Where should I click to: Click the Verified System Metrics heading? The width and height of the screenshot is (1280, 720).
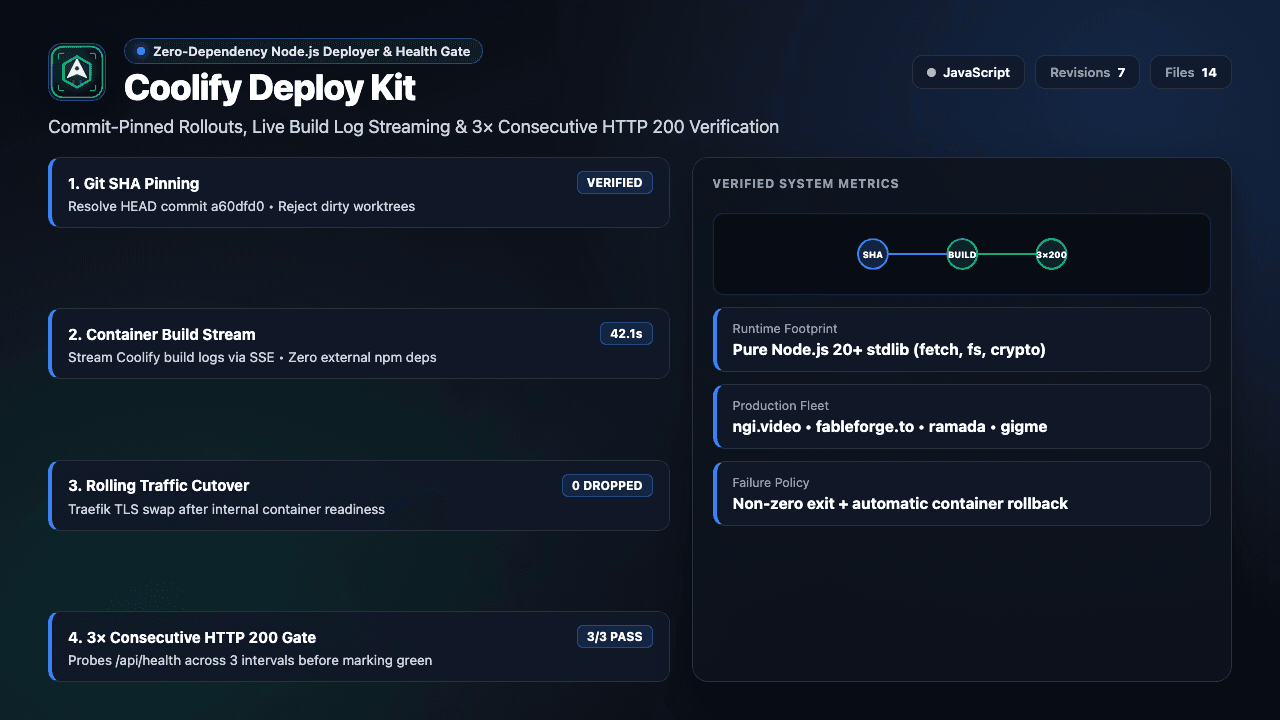pos(806,184)
